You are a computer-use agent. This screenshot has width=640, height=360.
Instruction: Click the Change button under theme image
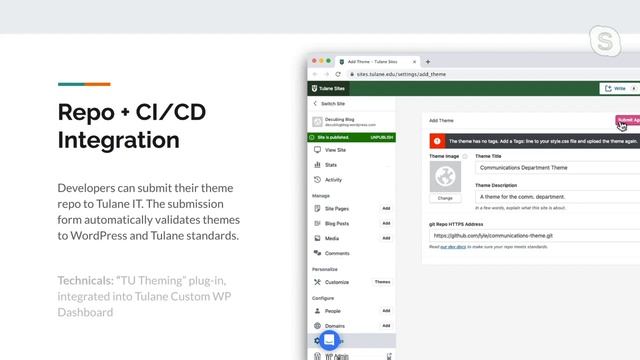click(445, 198)
